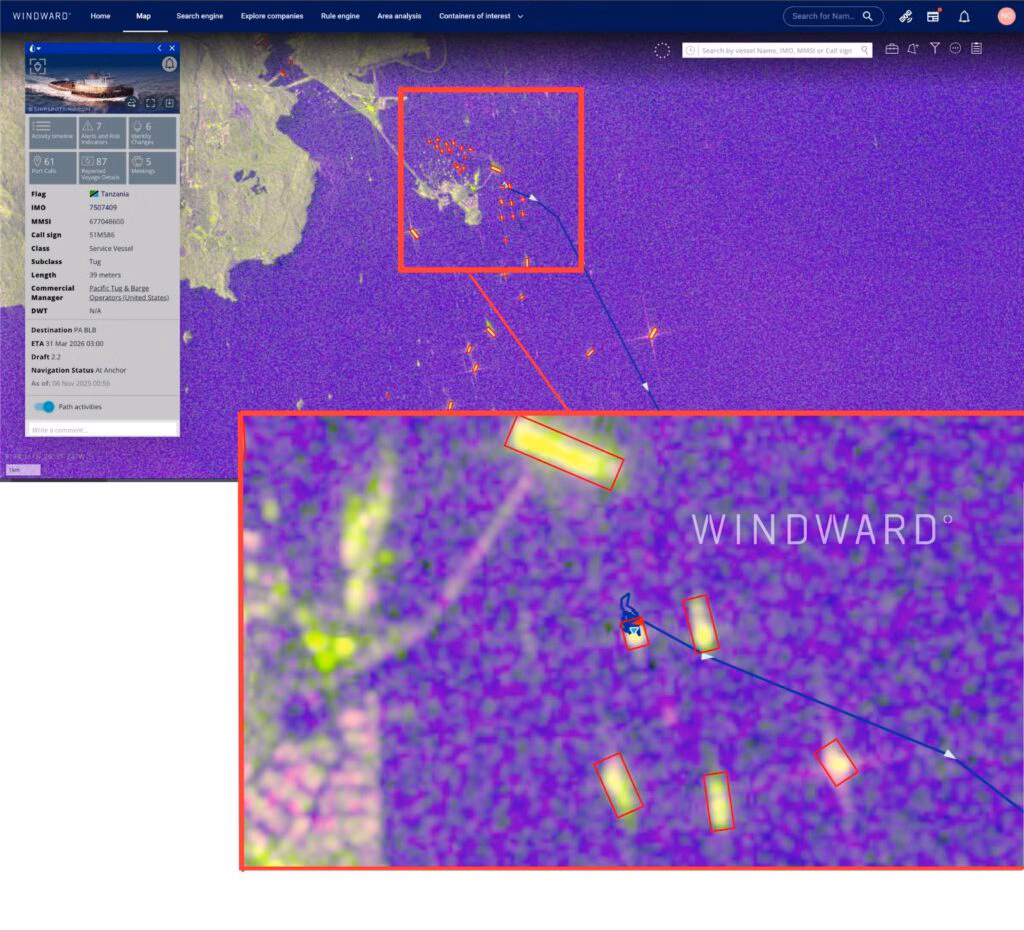Image resolution: width=1024 pixels, height=930 pixels.
Task: Open the clipboard list icon on map toolbar
Action: (x=976, y=48)
